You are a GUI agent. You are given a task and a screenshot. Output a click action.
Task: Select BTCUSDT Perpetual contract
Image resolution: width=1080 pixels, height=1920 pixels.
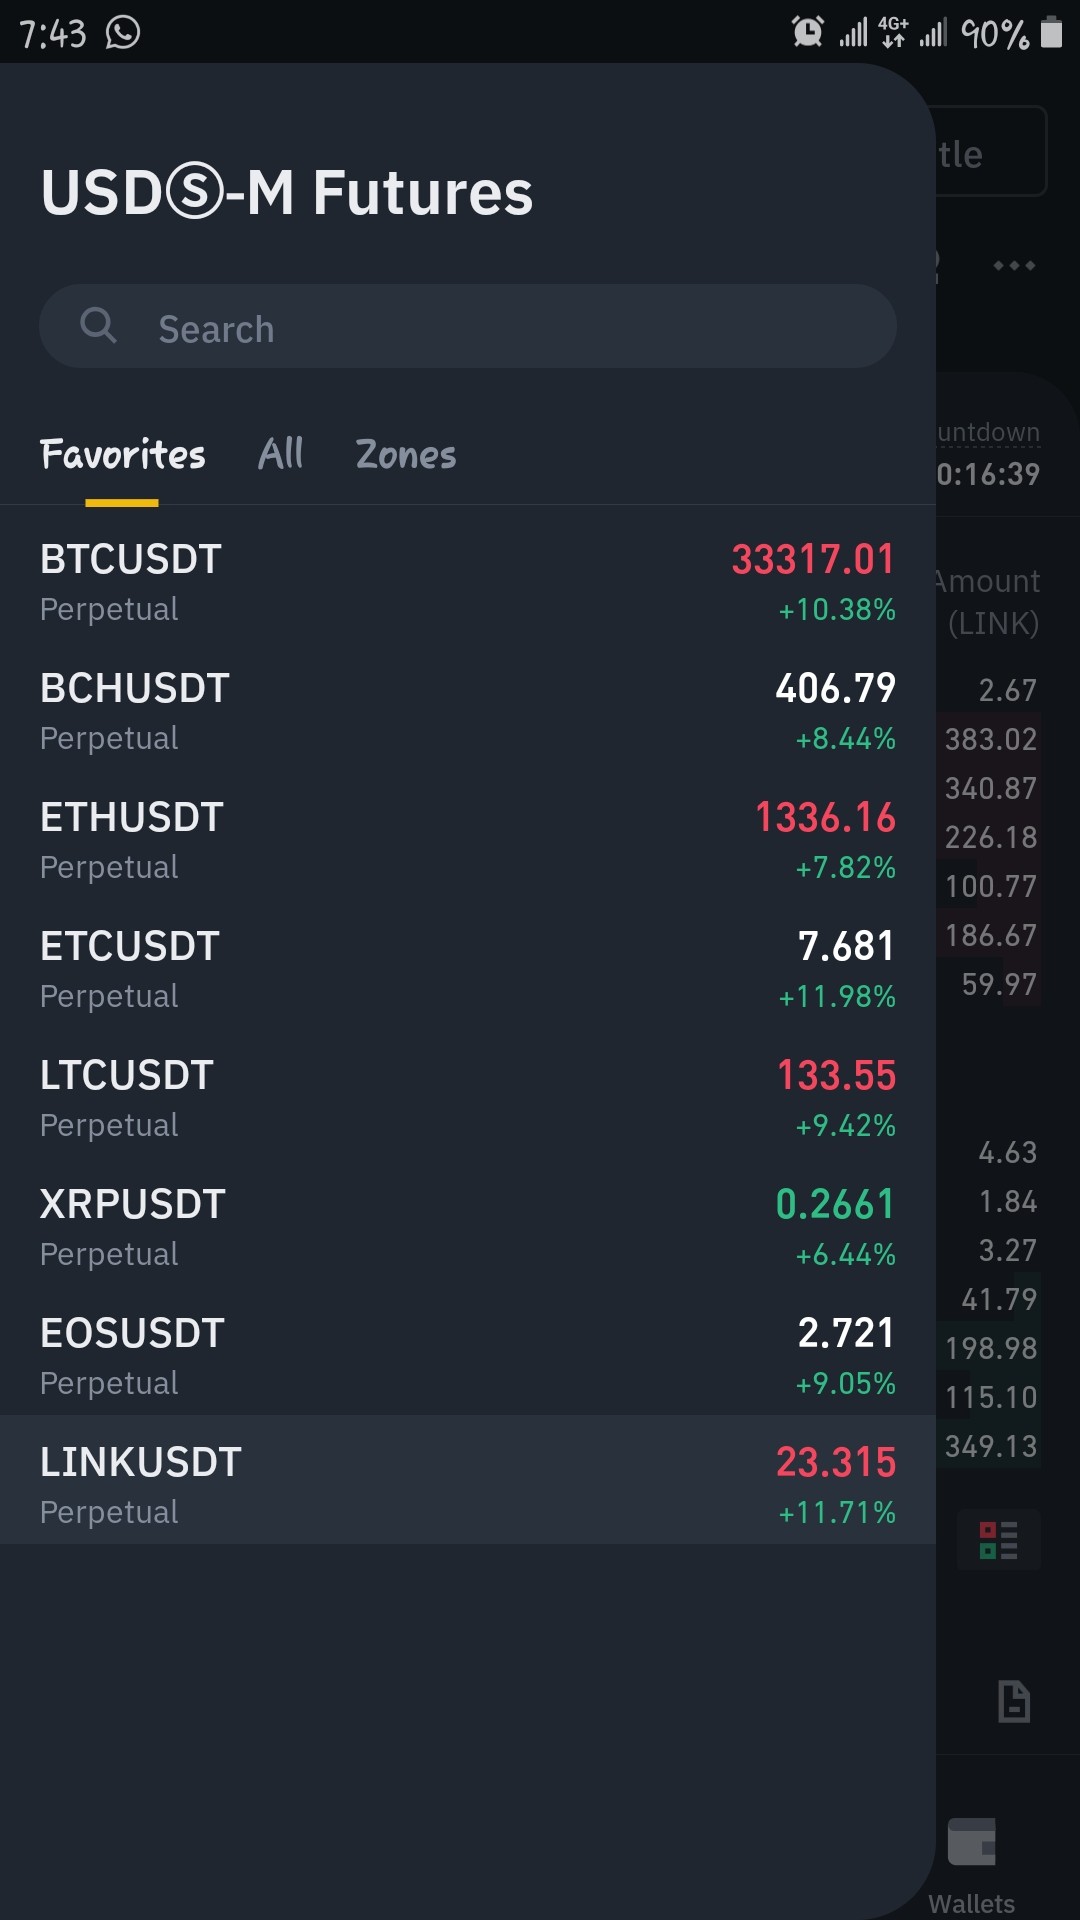[468, 583]
